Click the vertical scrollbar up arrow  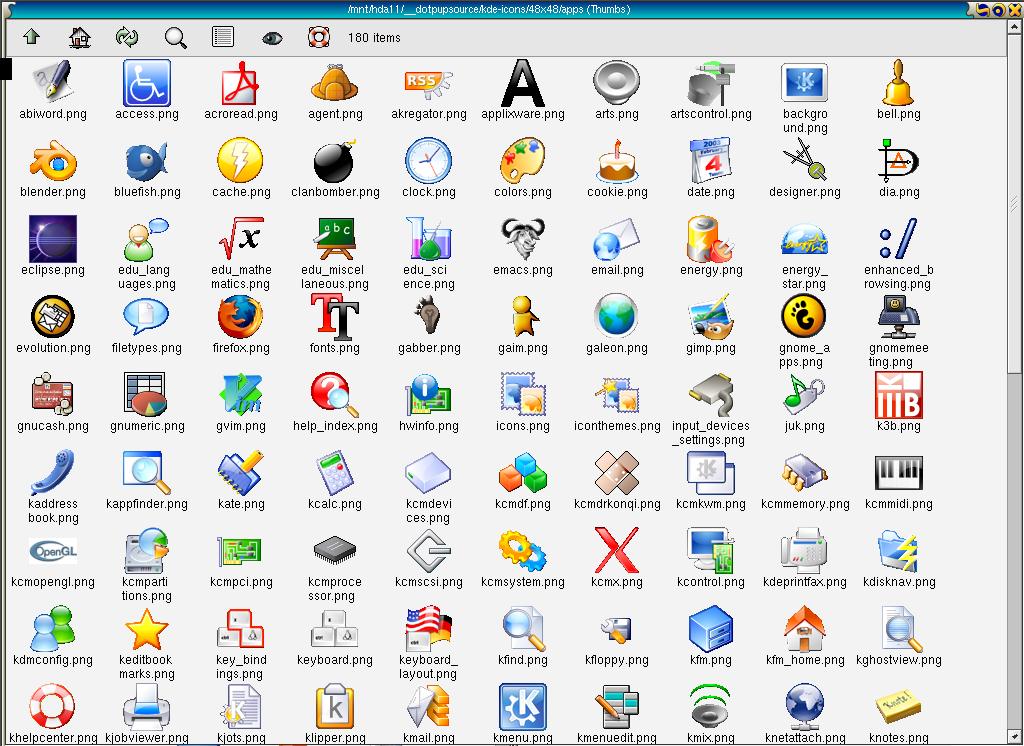[1016, 27]
